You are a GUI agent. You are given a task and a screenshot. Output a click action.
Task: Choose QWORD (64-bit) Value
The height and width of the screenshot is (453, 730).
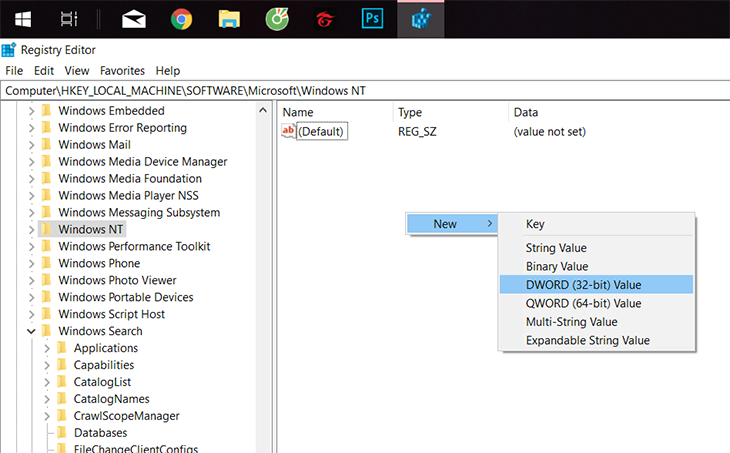(596, 303)
